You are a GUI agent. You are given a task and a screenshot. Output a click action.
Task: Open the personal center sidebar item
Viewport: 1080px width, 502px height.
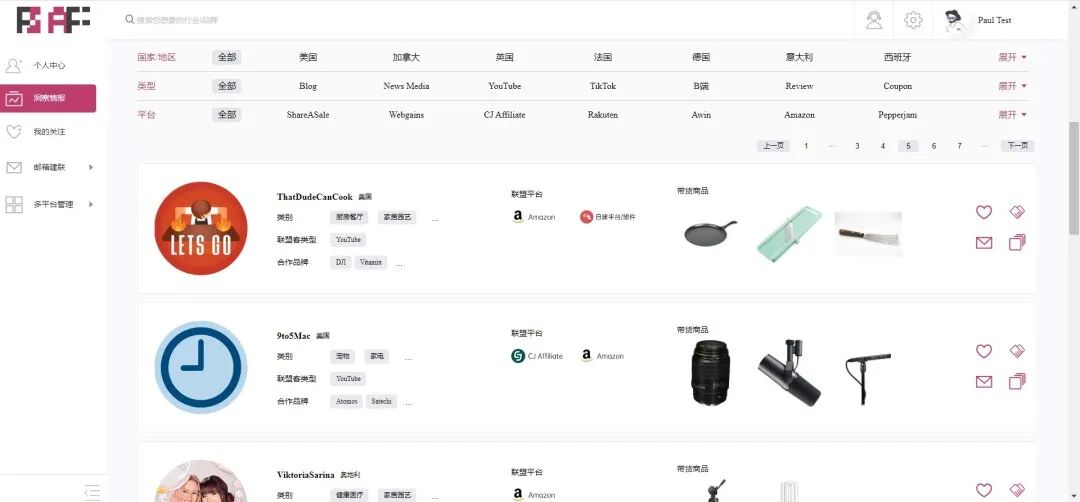point(48,65)
